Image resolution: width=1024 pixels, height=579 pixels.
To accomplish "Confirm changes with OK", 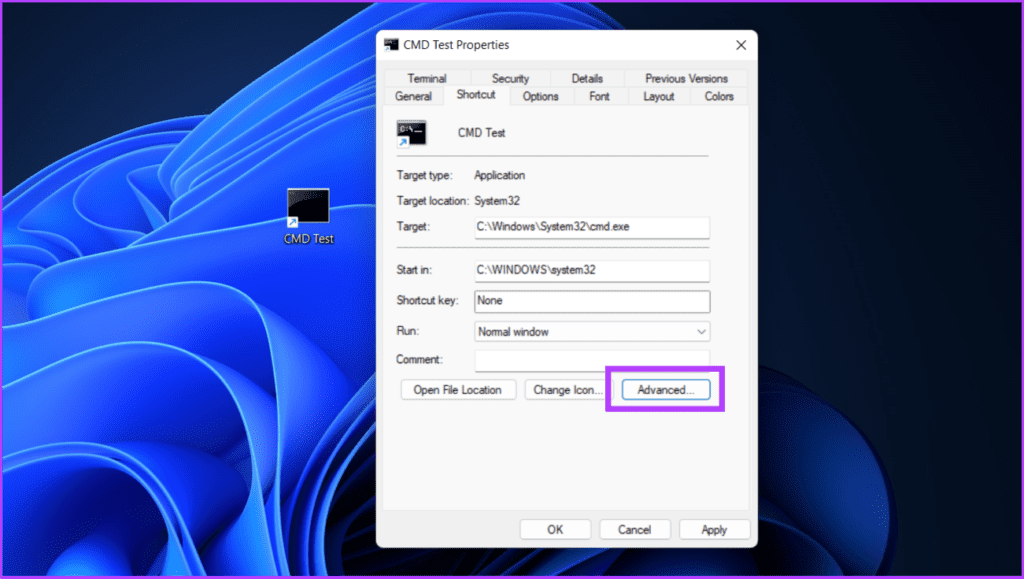I will point(555,529).
